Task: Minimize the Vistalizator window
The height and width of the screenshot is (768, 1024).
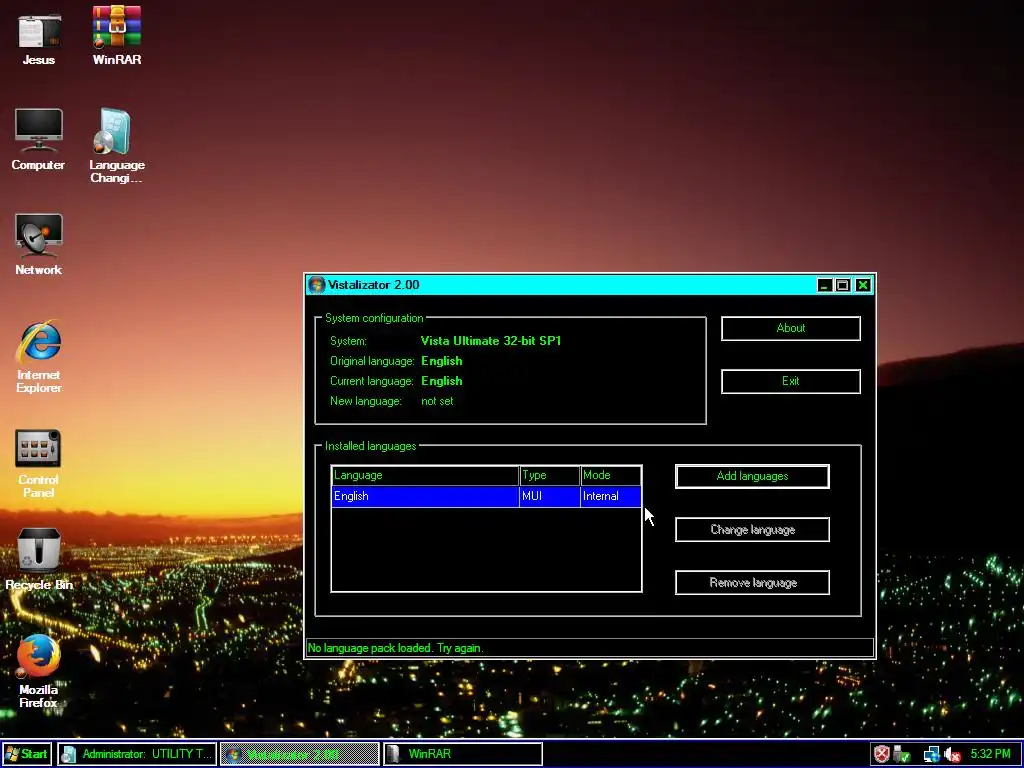Action: coord(825,285)
